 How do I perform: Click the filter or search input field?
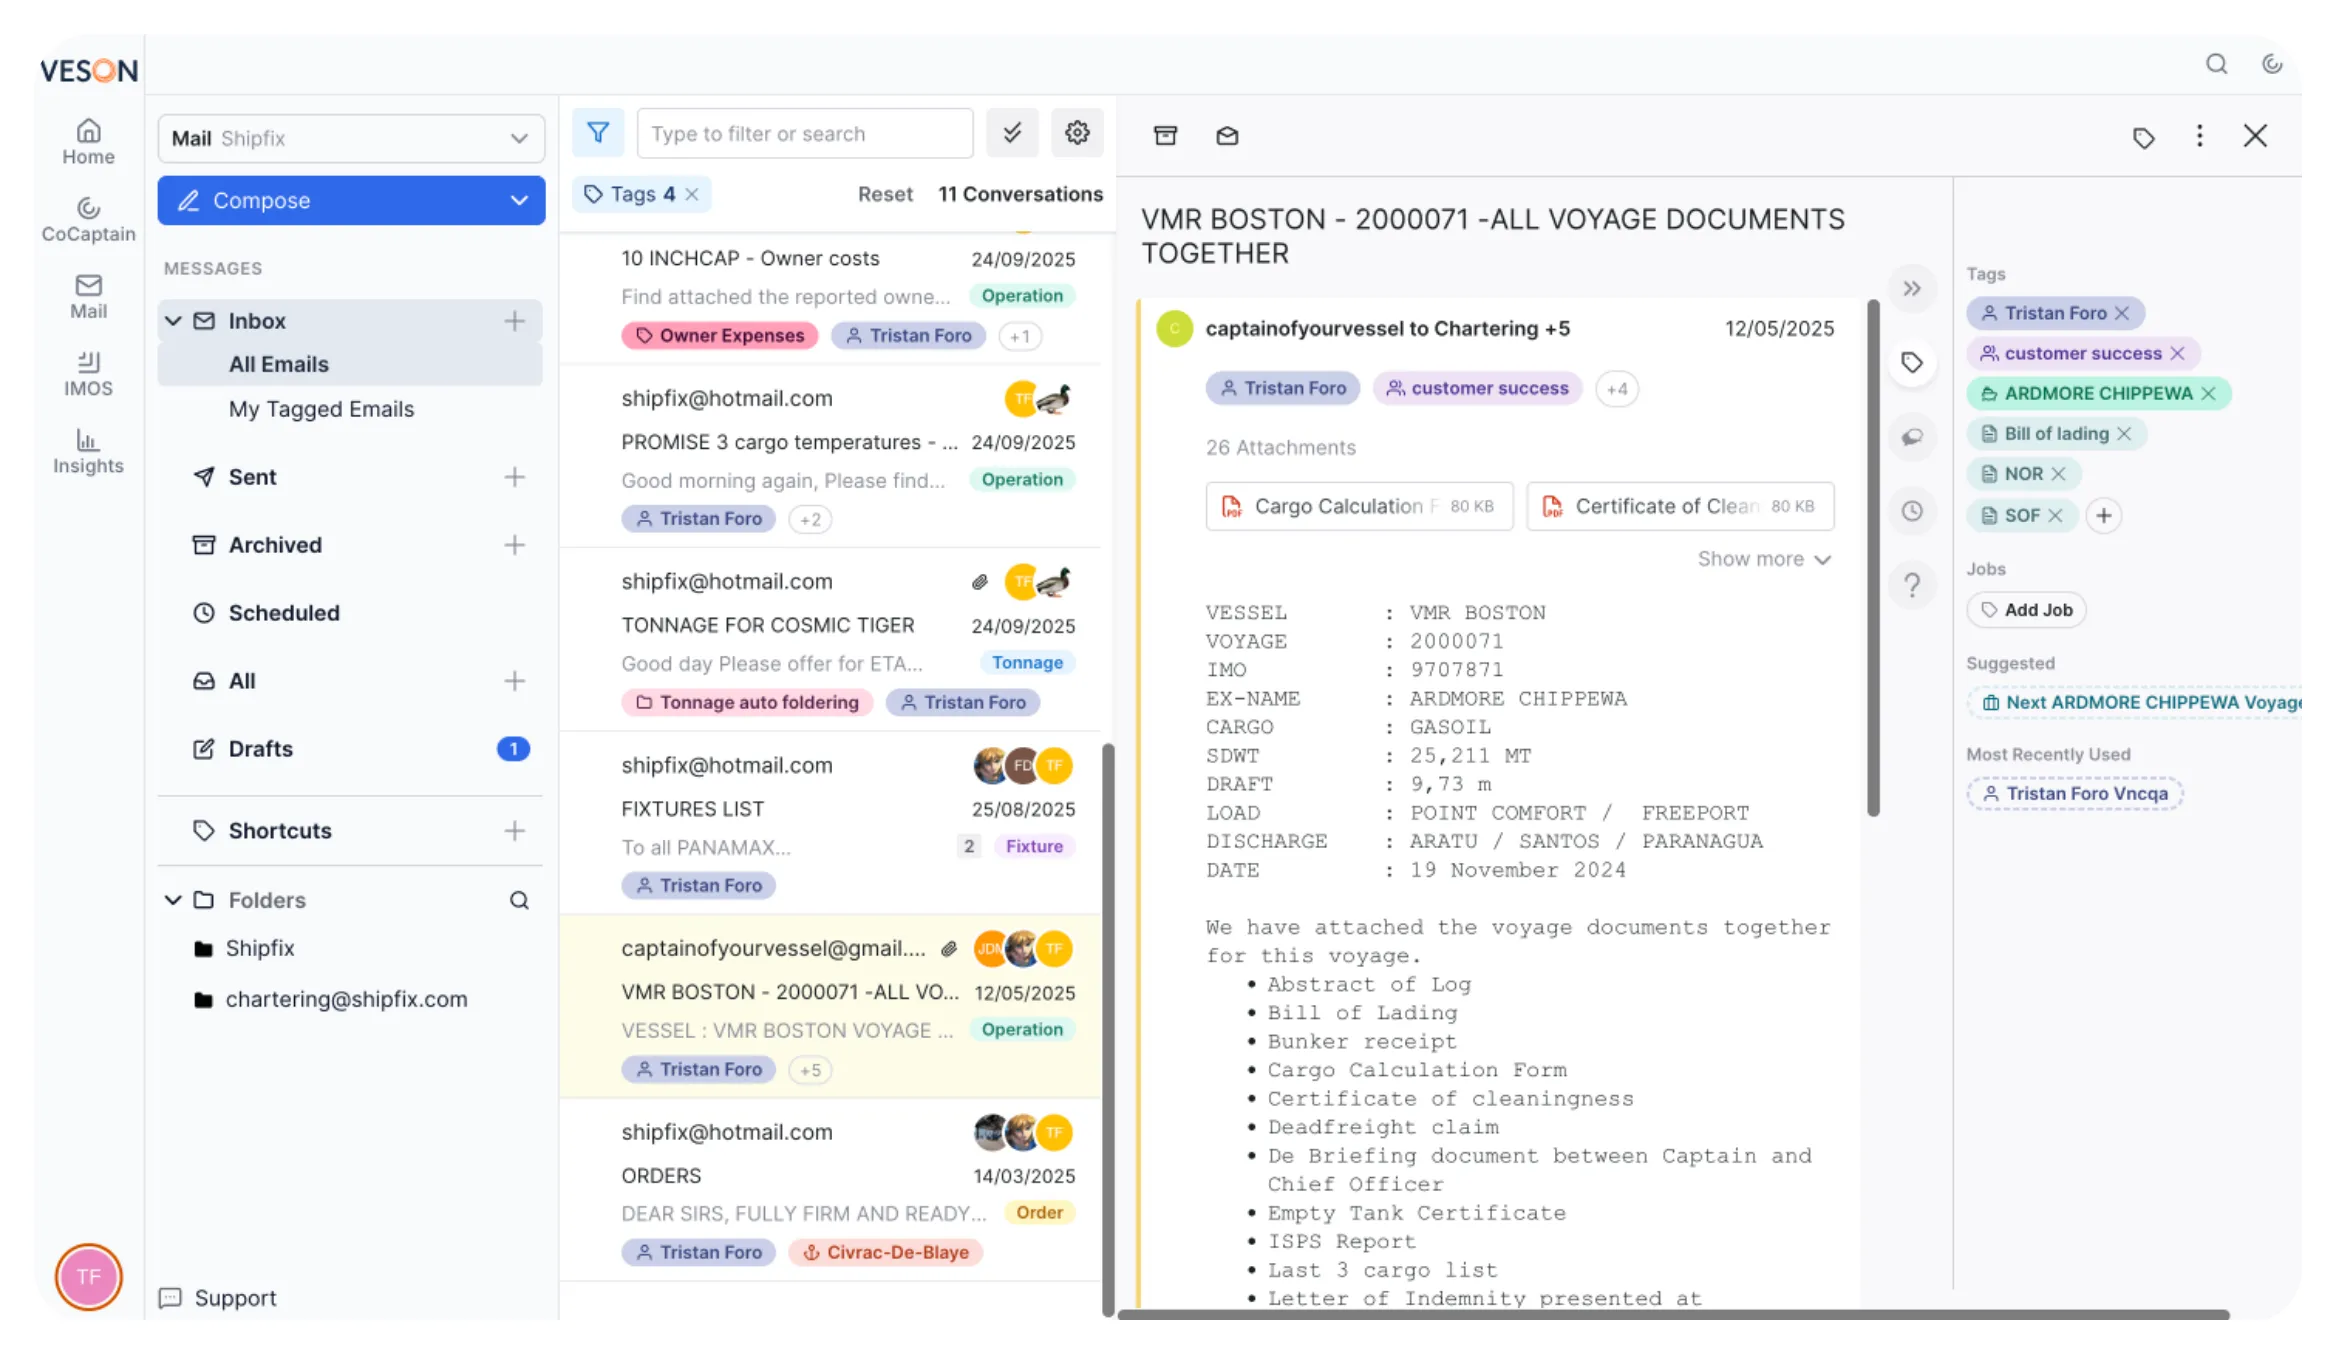(805, 133)
